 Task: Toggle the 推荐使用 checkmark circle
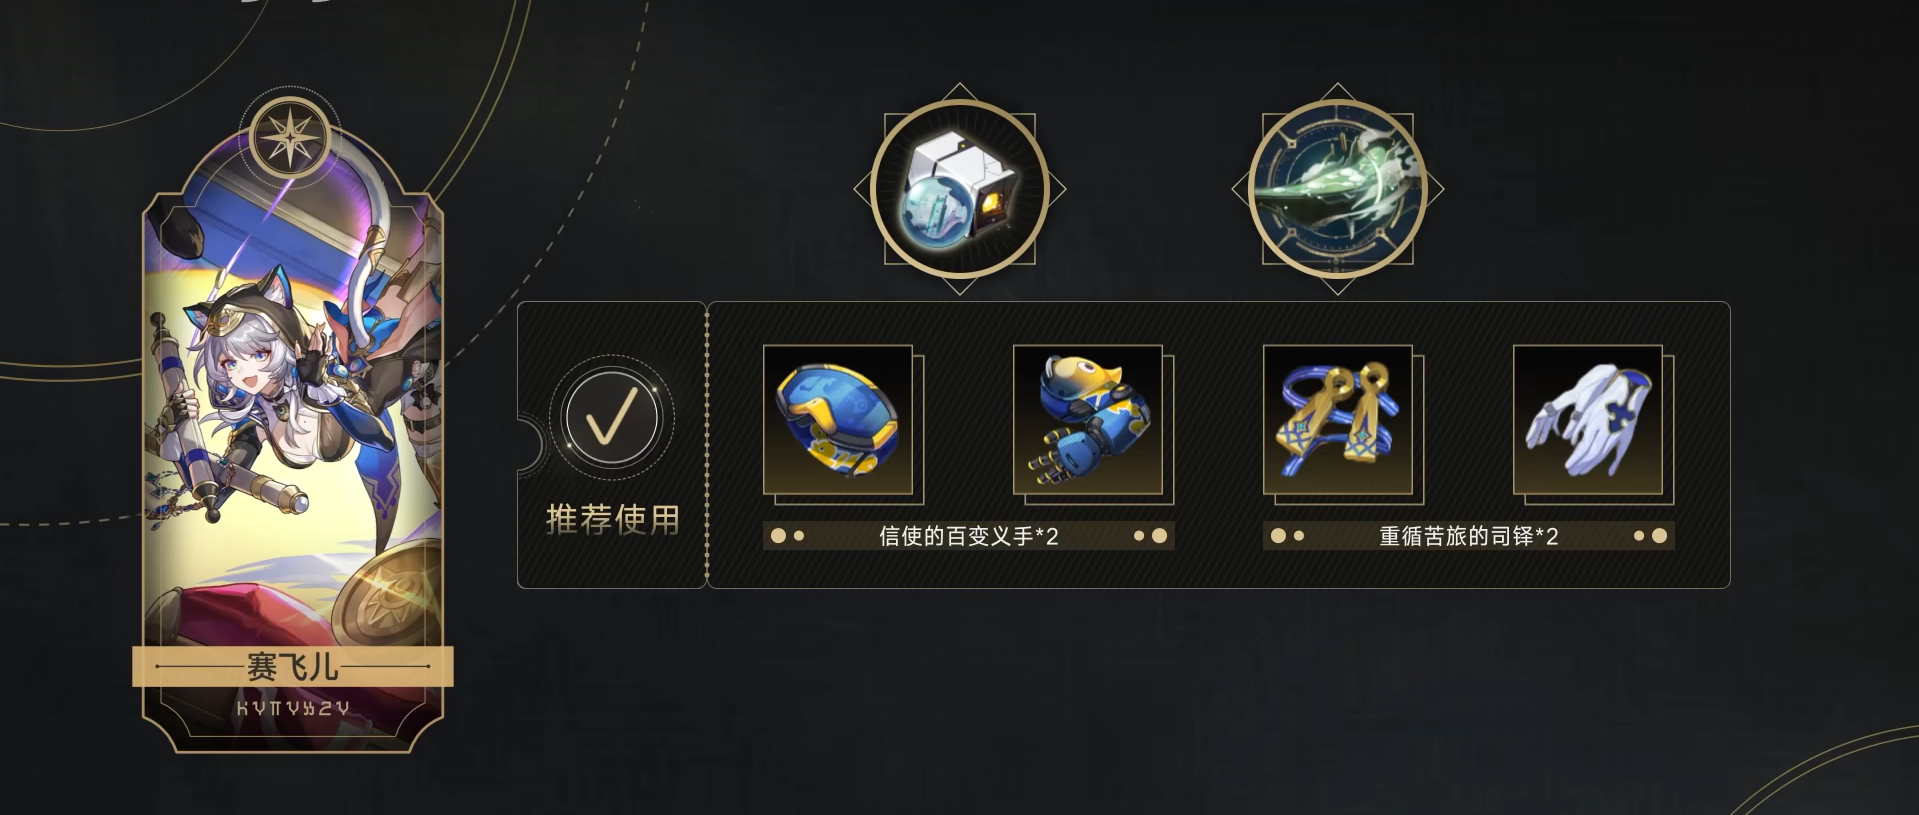click(x=611, y=417)
